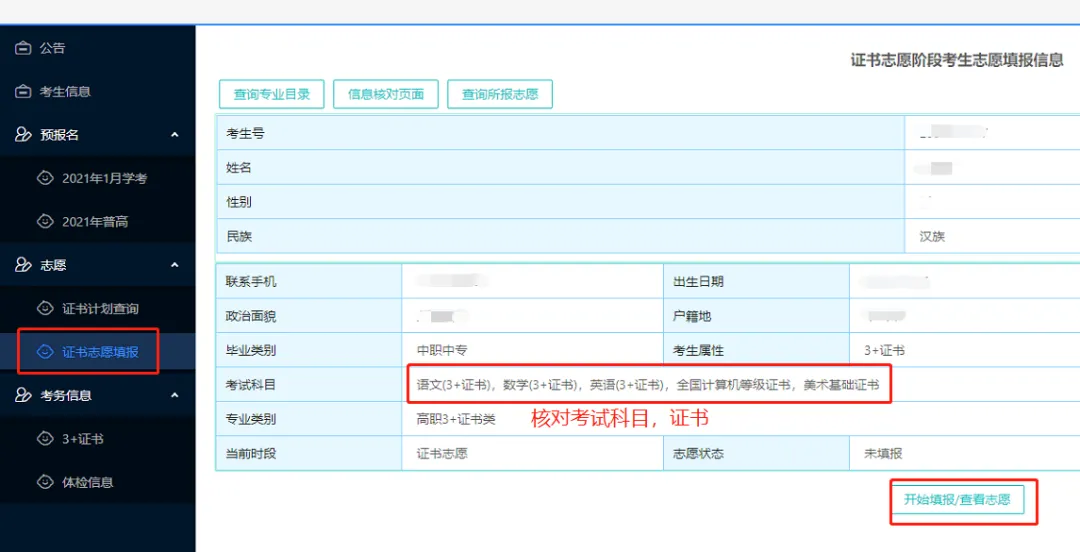This screenshot has height=552, width=1080.
Task: Click the 政治面貌 label cell
Action: 309,316
